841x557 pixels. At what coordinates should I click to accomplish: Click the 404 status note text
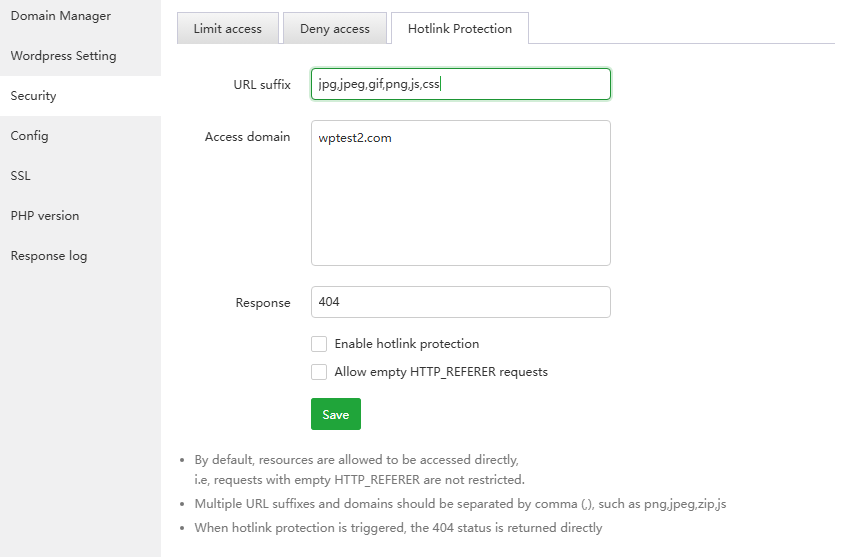[x=398, y=527]
